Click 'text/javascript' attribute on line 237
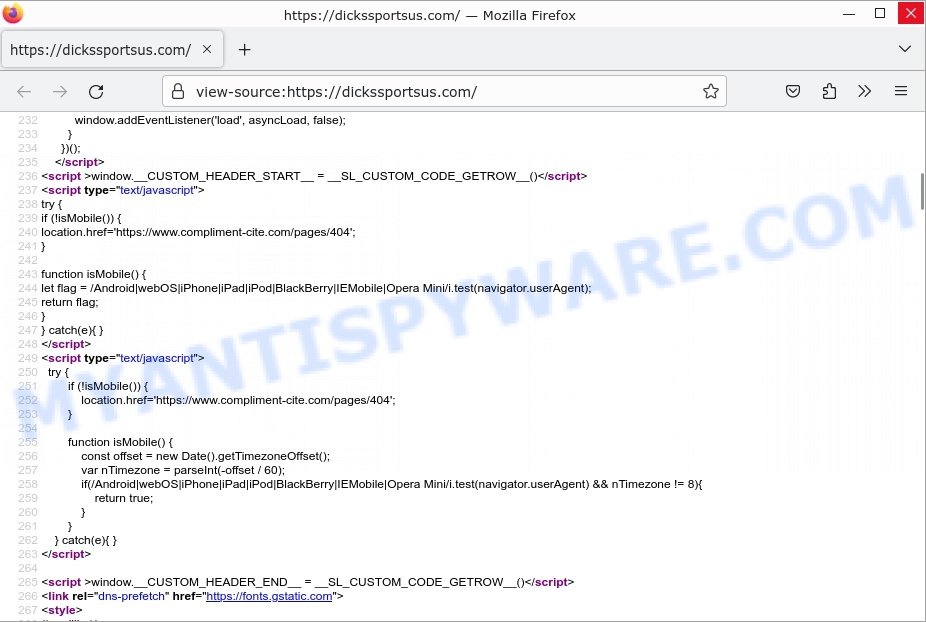 [x=157, y=190]
